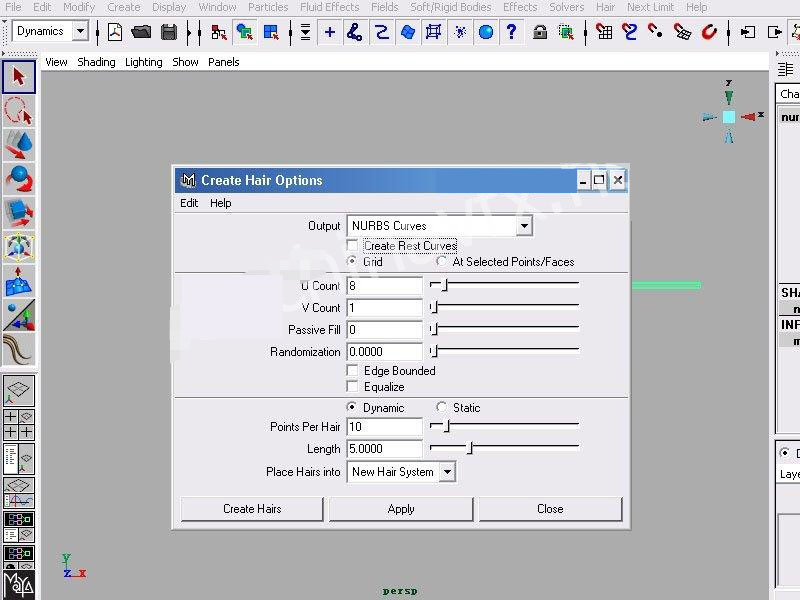Choose the Rotate tool in toolbox
The width and height of the screenshot is (800, 600).
pyautogui.click(x=18, y=179)
